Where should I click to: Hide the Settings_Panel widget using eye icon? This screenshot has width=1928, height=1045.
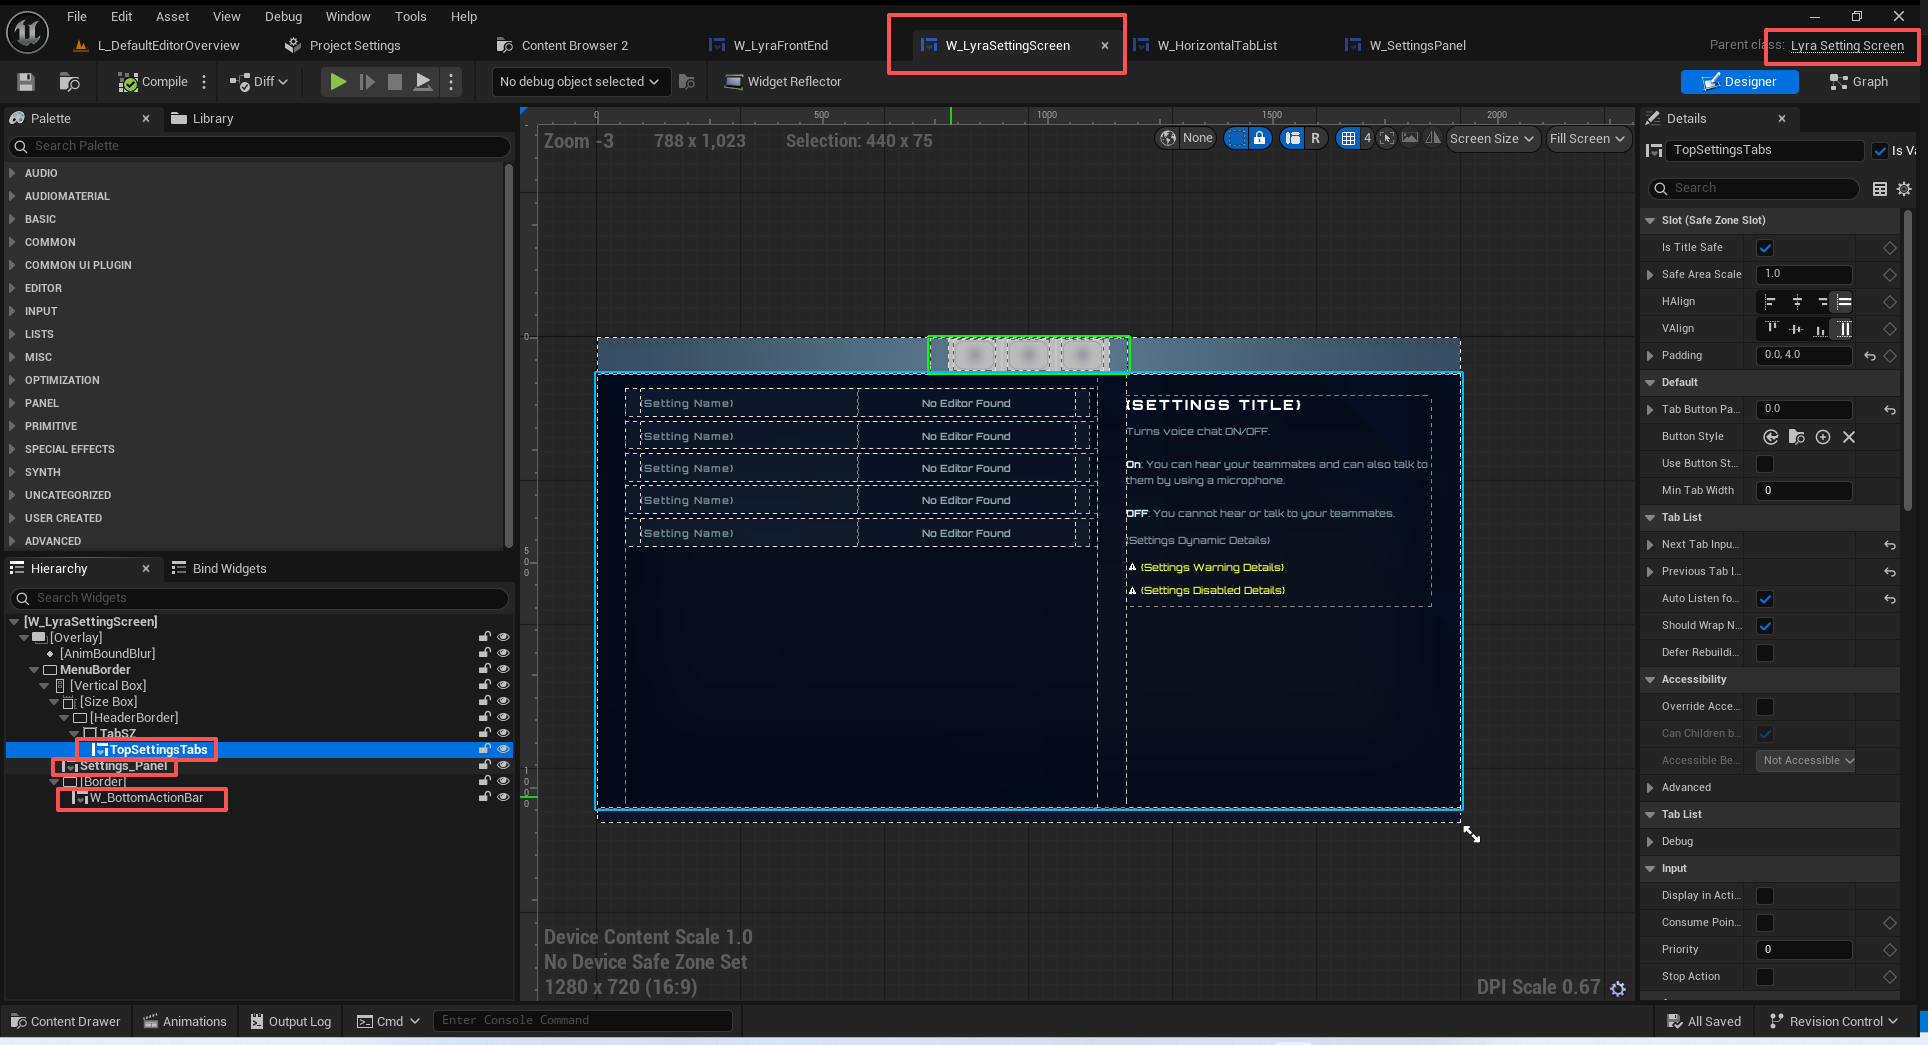(x=503, y=766)
